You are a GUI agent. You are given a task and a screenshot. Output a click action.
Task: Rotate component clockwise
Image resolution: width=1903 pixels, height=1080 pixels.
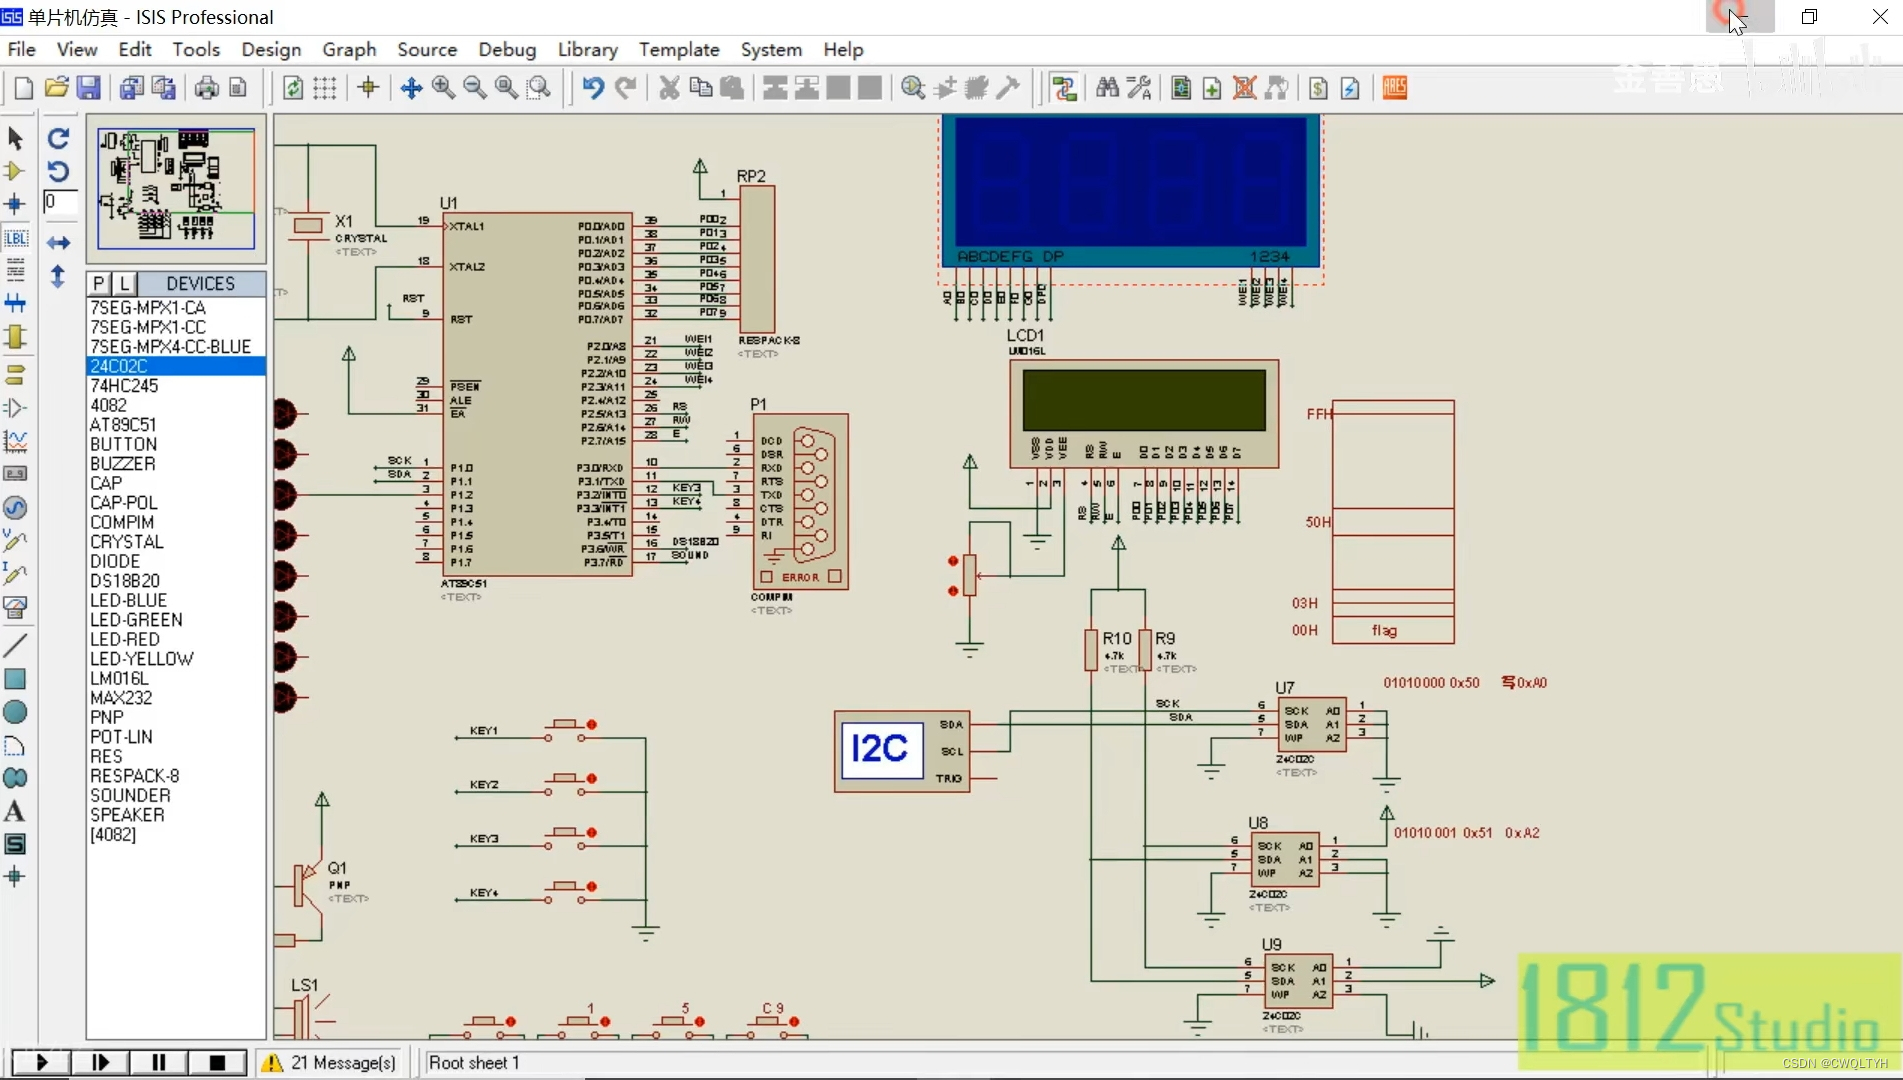click(59, 138)
